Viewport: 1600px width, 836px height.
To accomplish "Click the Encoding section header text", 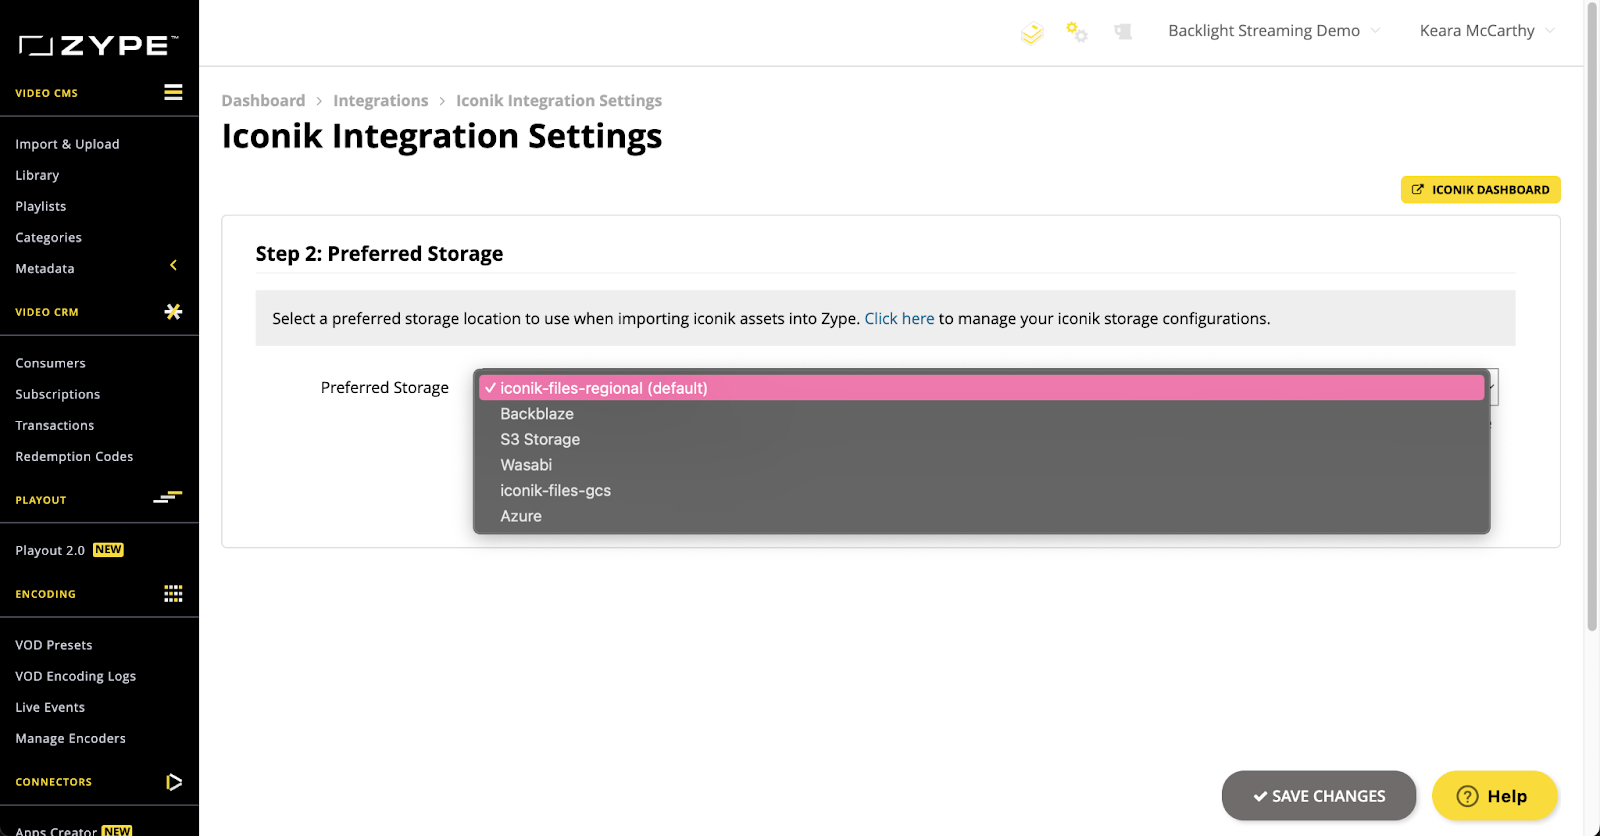I will (x=45, y=594).
